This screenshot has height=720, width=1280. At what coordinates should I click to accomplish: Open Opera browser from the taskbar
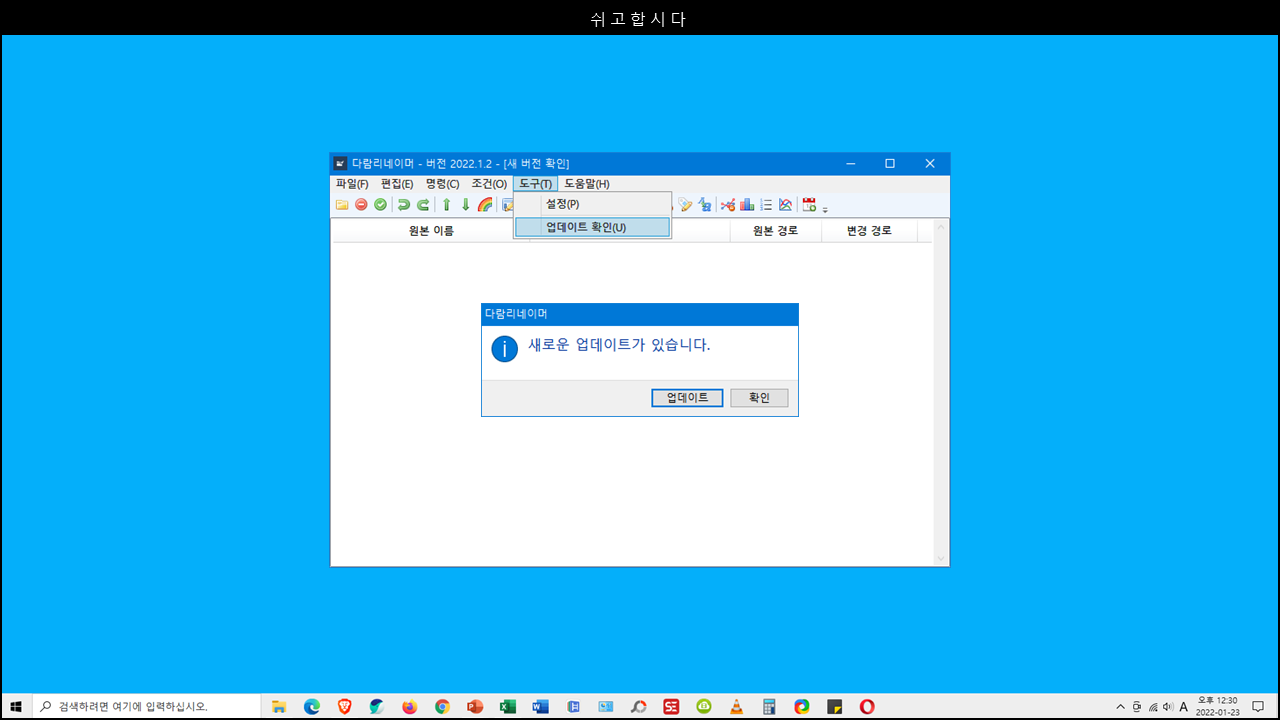[x=867, y=706]
